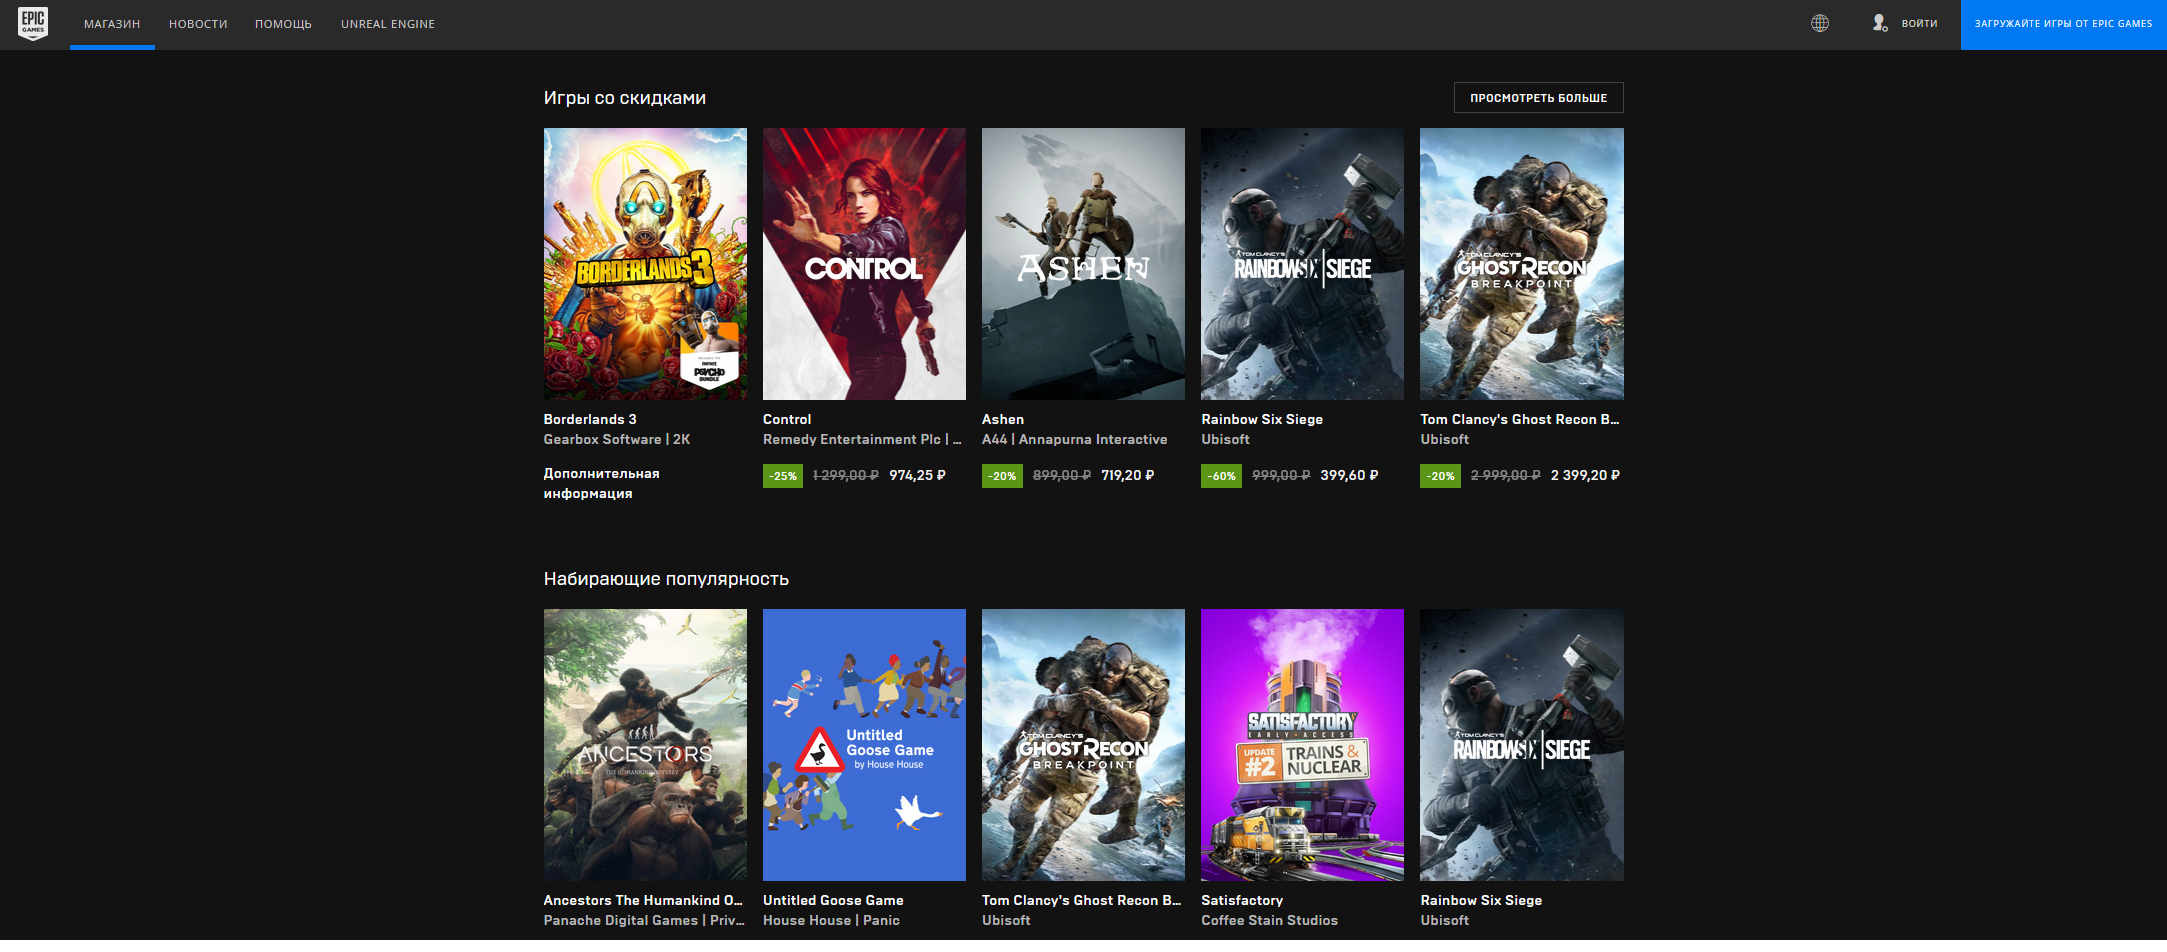Click the user profile icon
This screenshot has height=952, width=2167.
pos(1880,24)
